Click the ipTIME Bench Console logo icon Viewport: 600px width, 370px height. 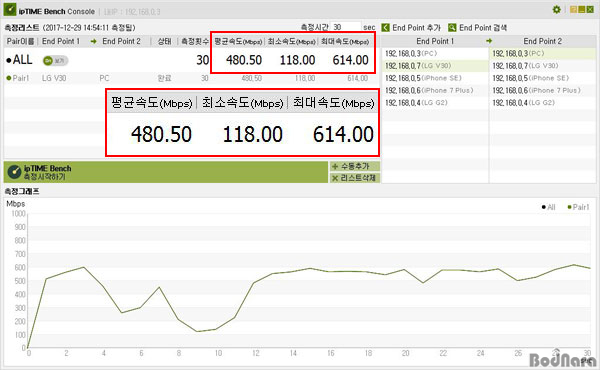point(10,10)
